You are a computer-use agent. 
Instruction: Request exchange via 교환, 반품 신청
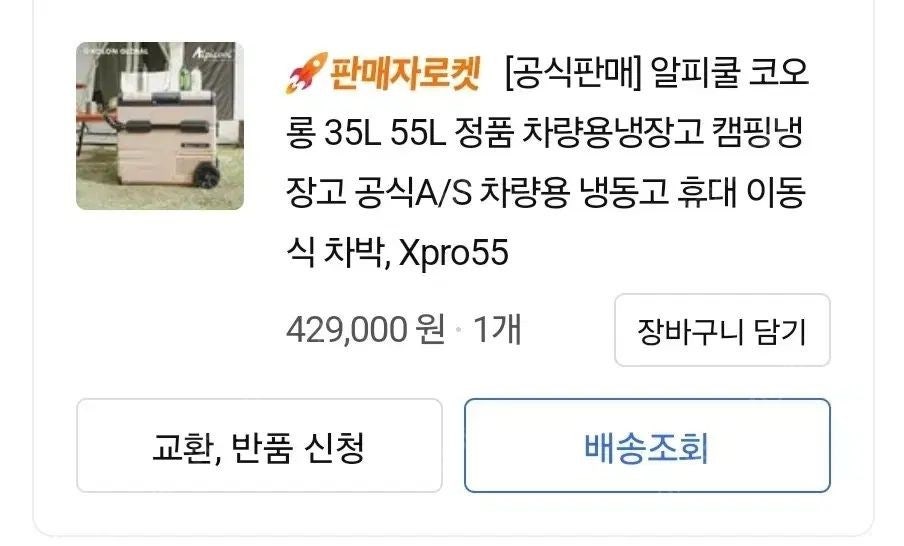click(x=259, y=446)
